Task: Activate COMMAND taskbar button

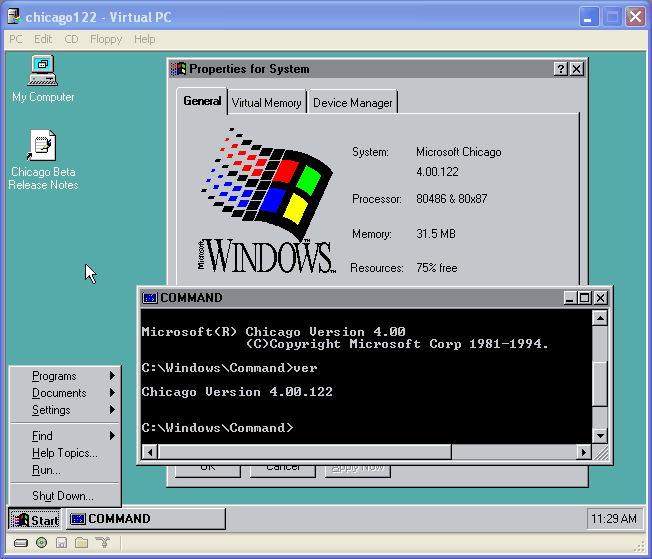Action: (146, 519)
